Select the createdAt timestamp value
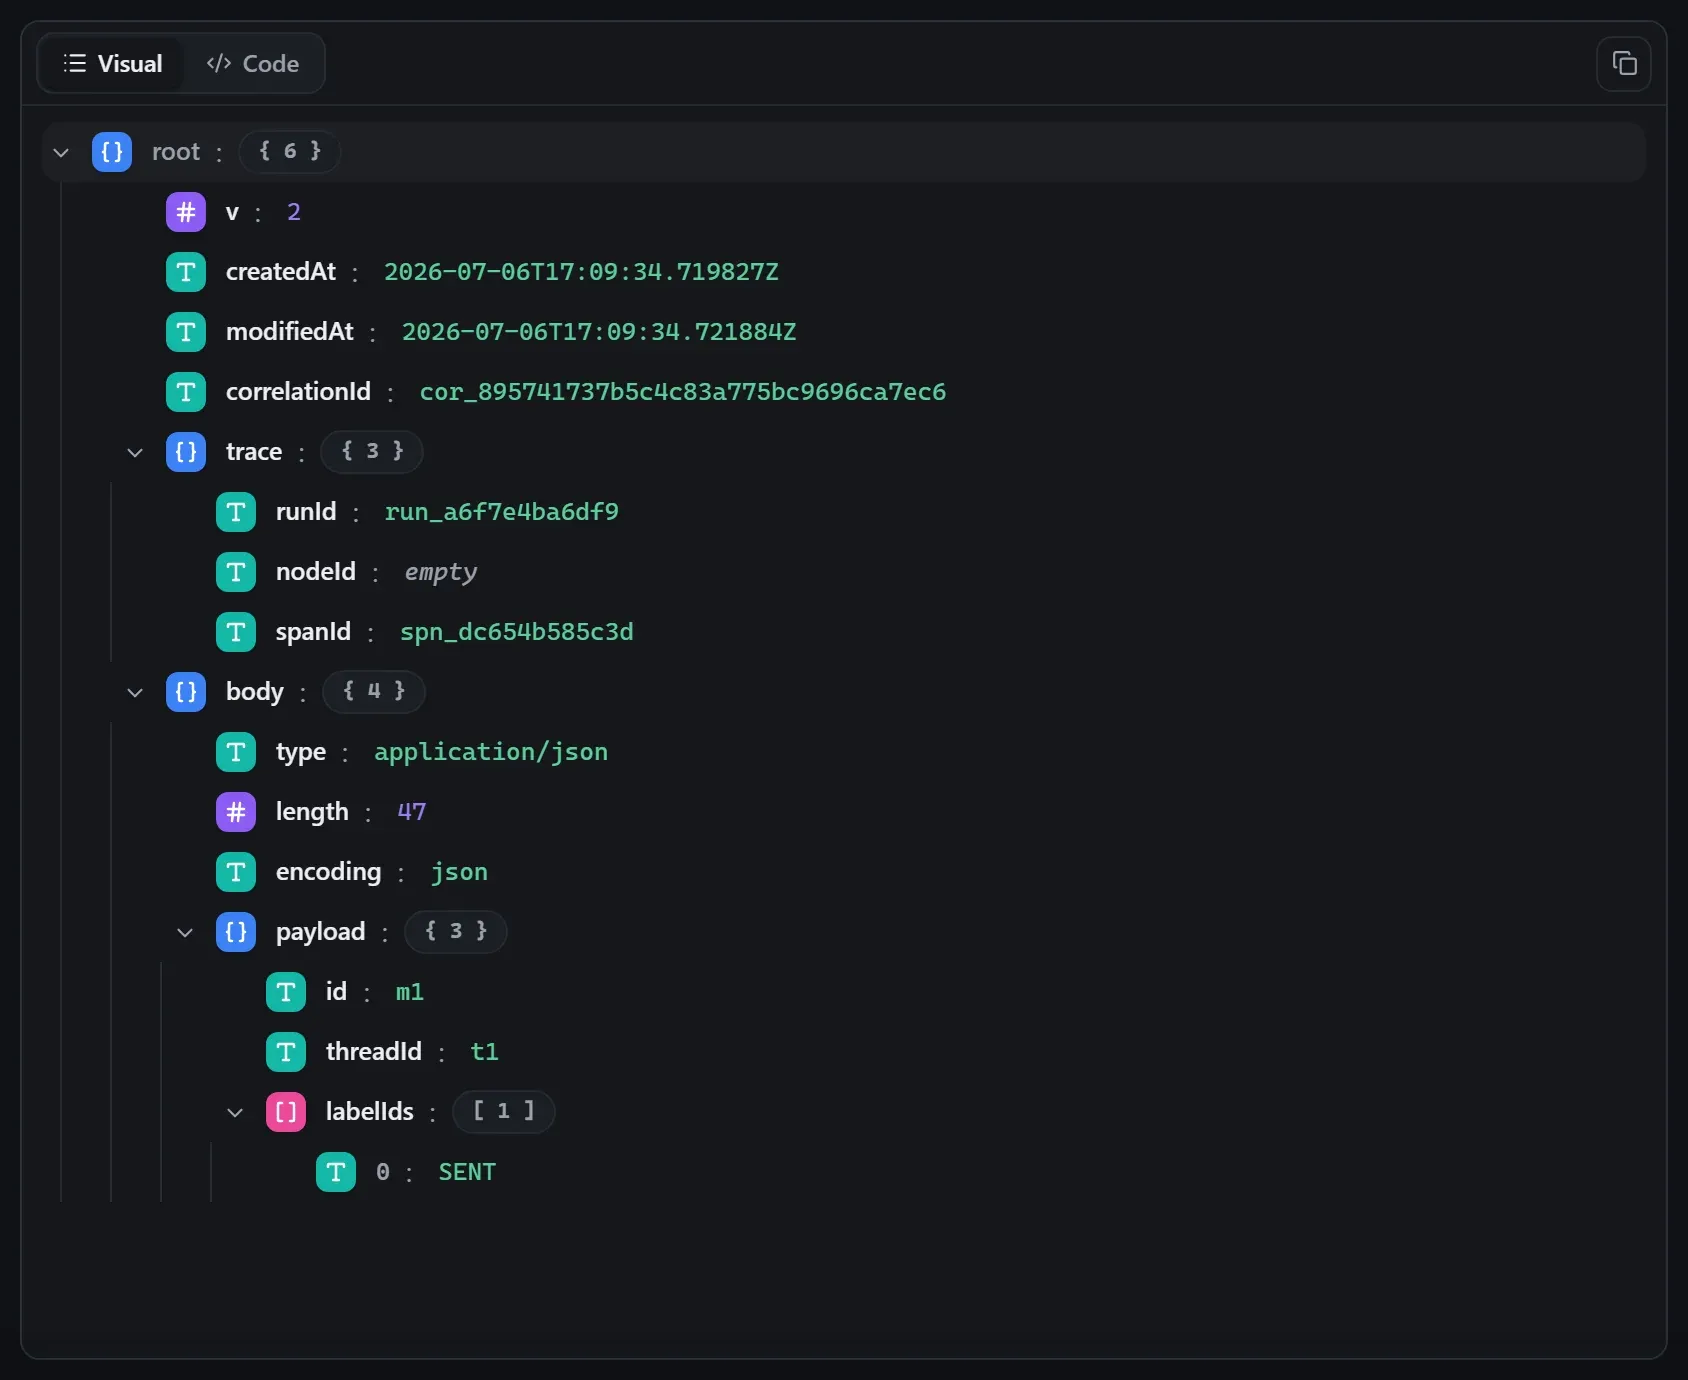This screenshot has width=1688, height=1380. 581,272
